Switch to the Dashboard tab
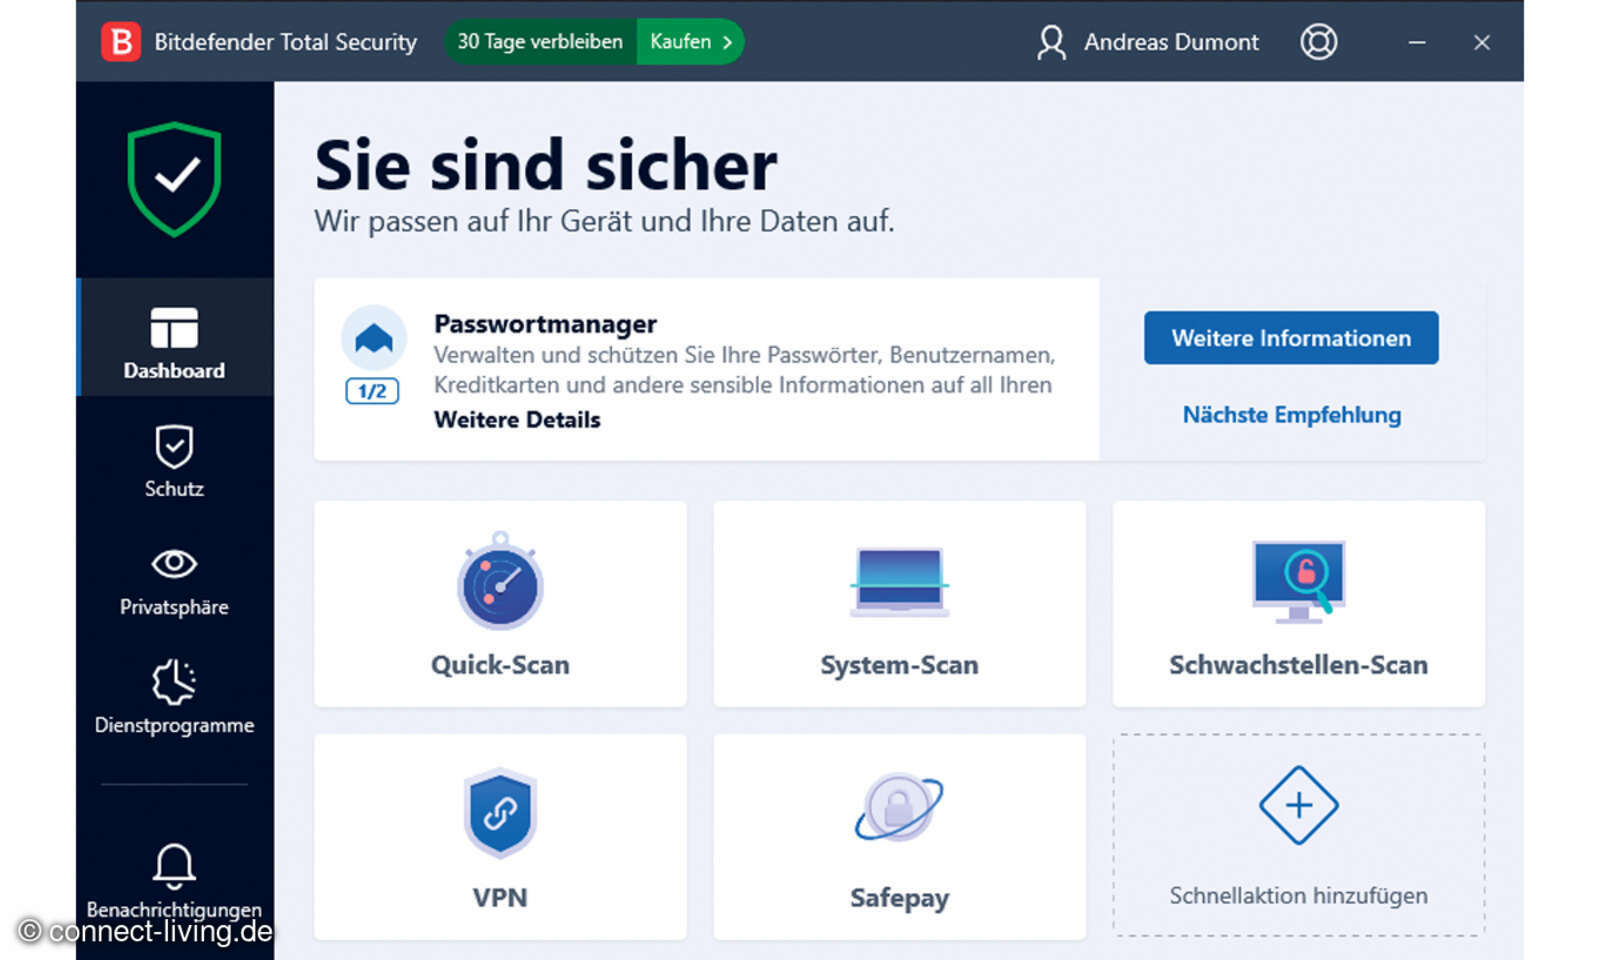The image size is (1600, 960). coord(174,342)
